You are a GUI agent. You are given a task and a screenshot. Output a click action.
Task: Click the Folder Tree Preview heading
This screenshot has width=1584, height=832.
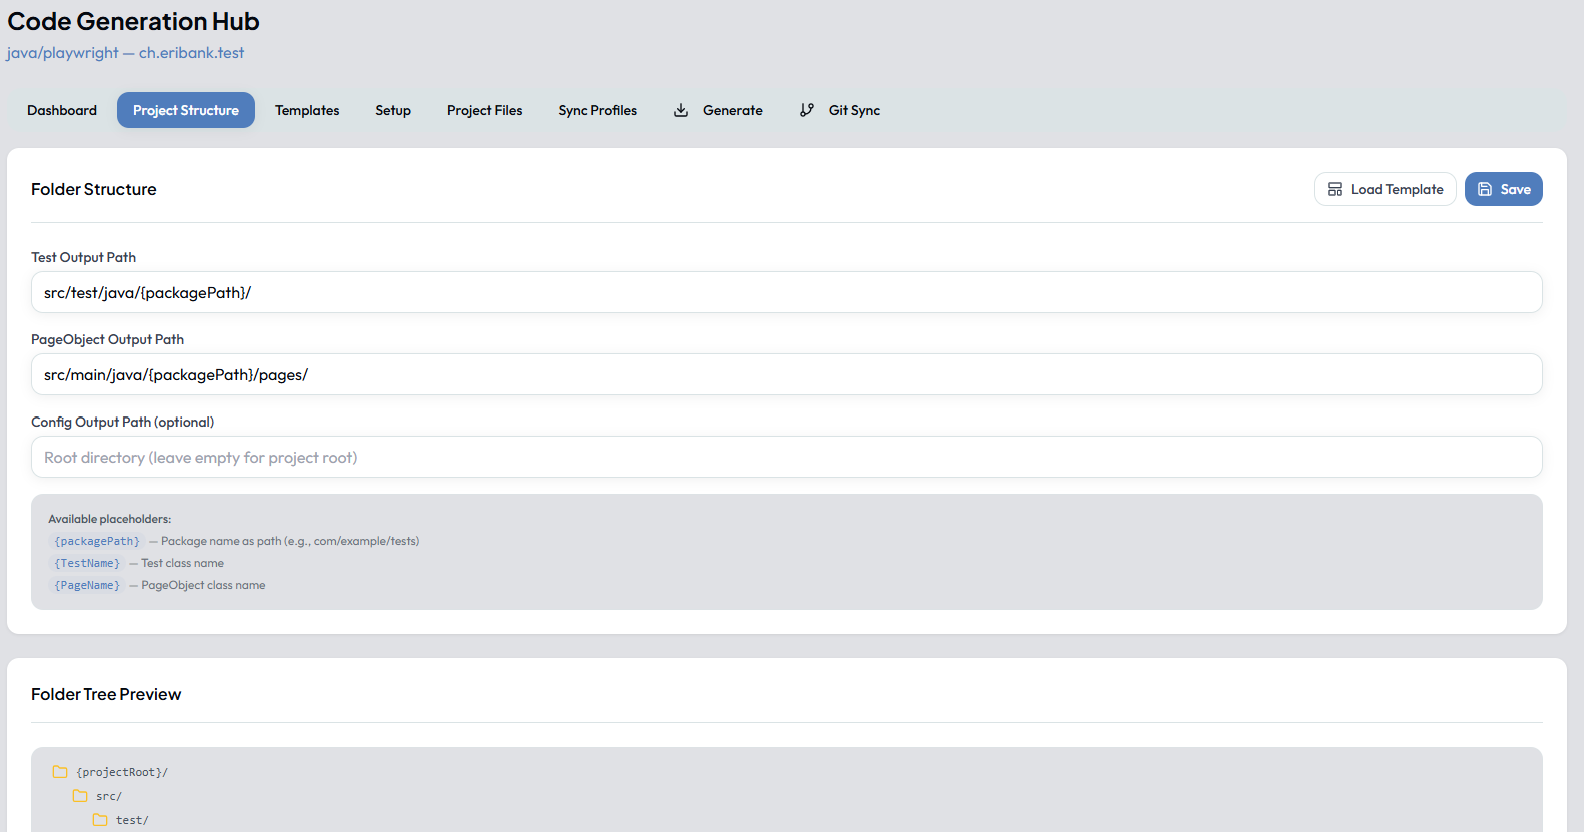coord(106,694)
